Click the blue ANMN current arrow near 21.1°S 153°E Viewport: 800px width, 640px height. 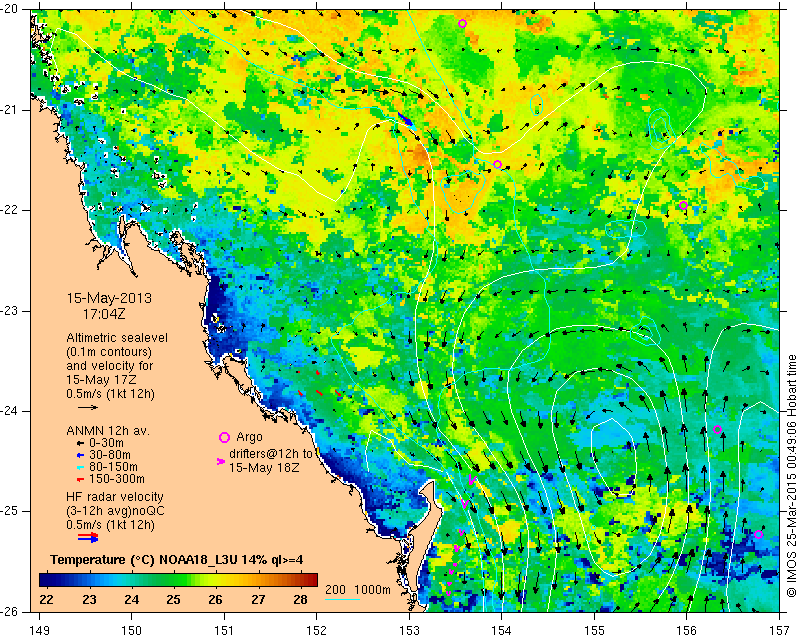coord(405,118)
